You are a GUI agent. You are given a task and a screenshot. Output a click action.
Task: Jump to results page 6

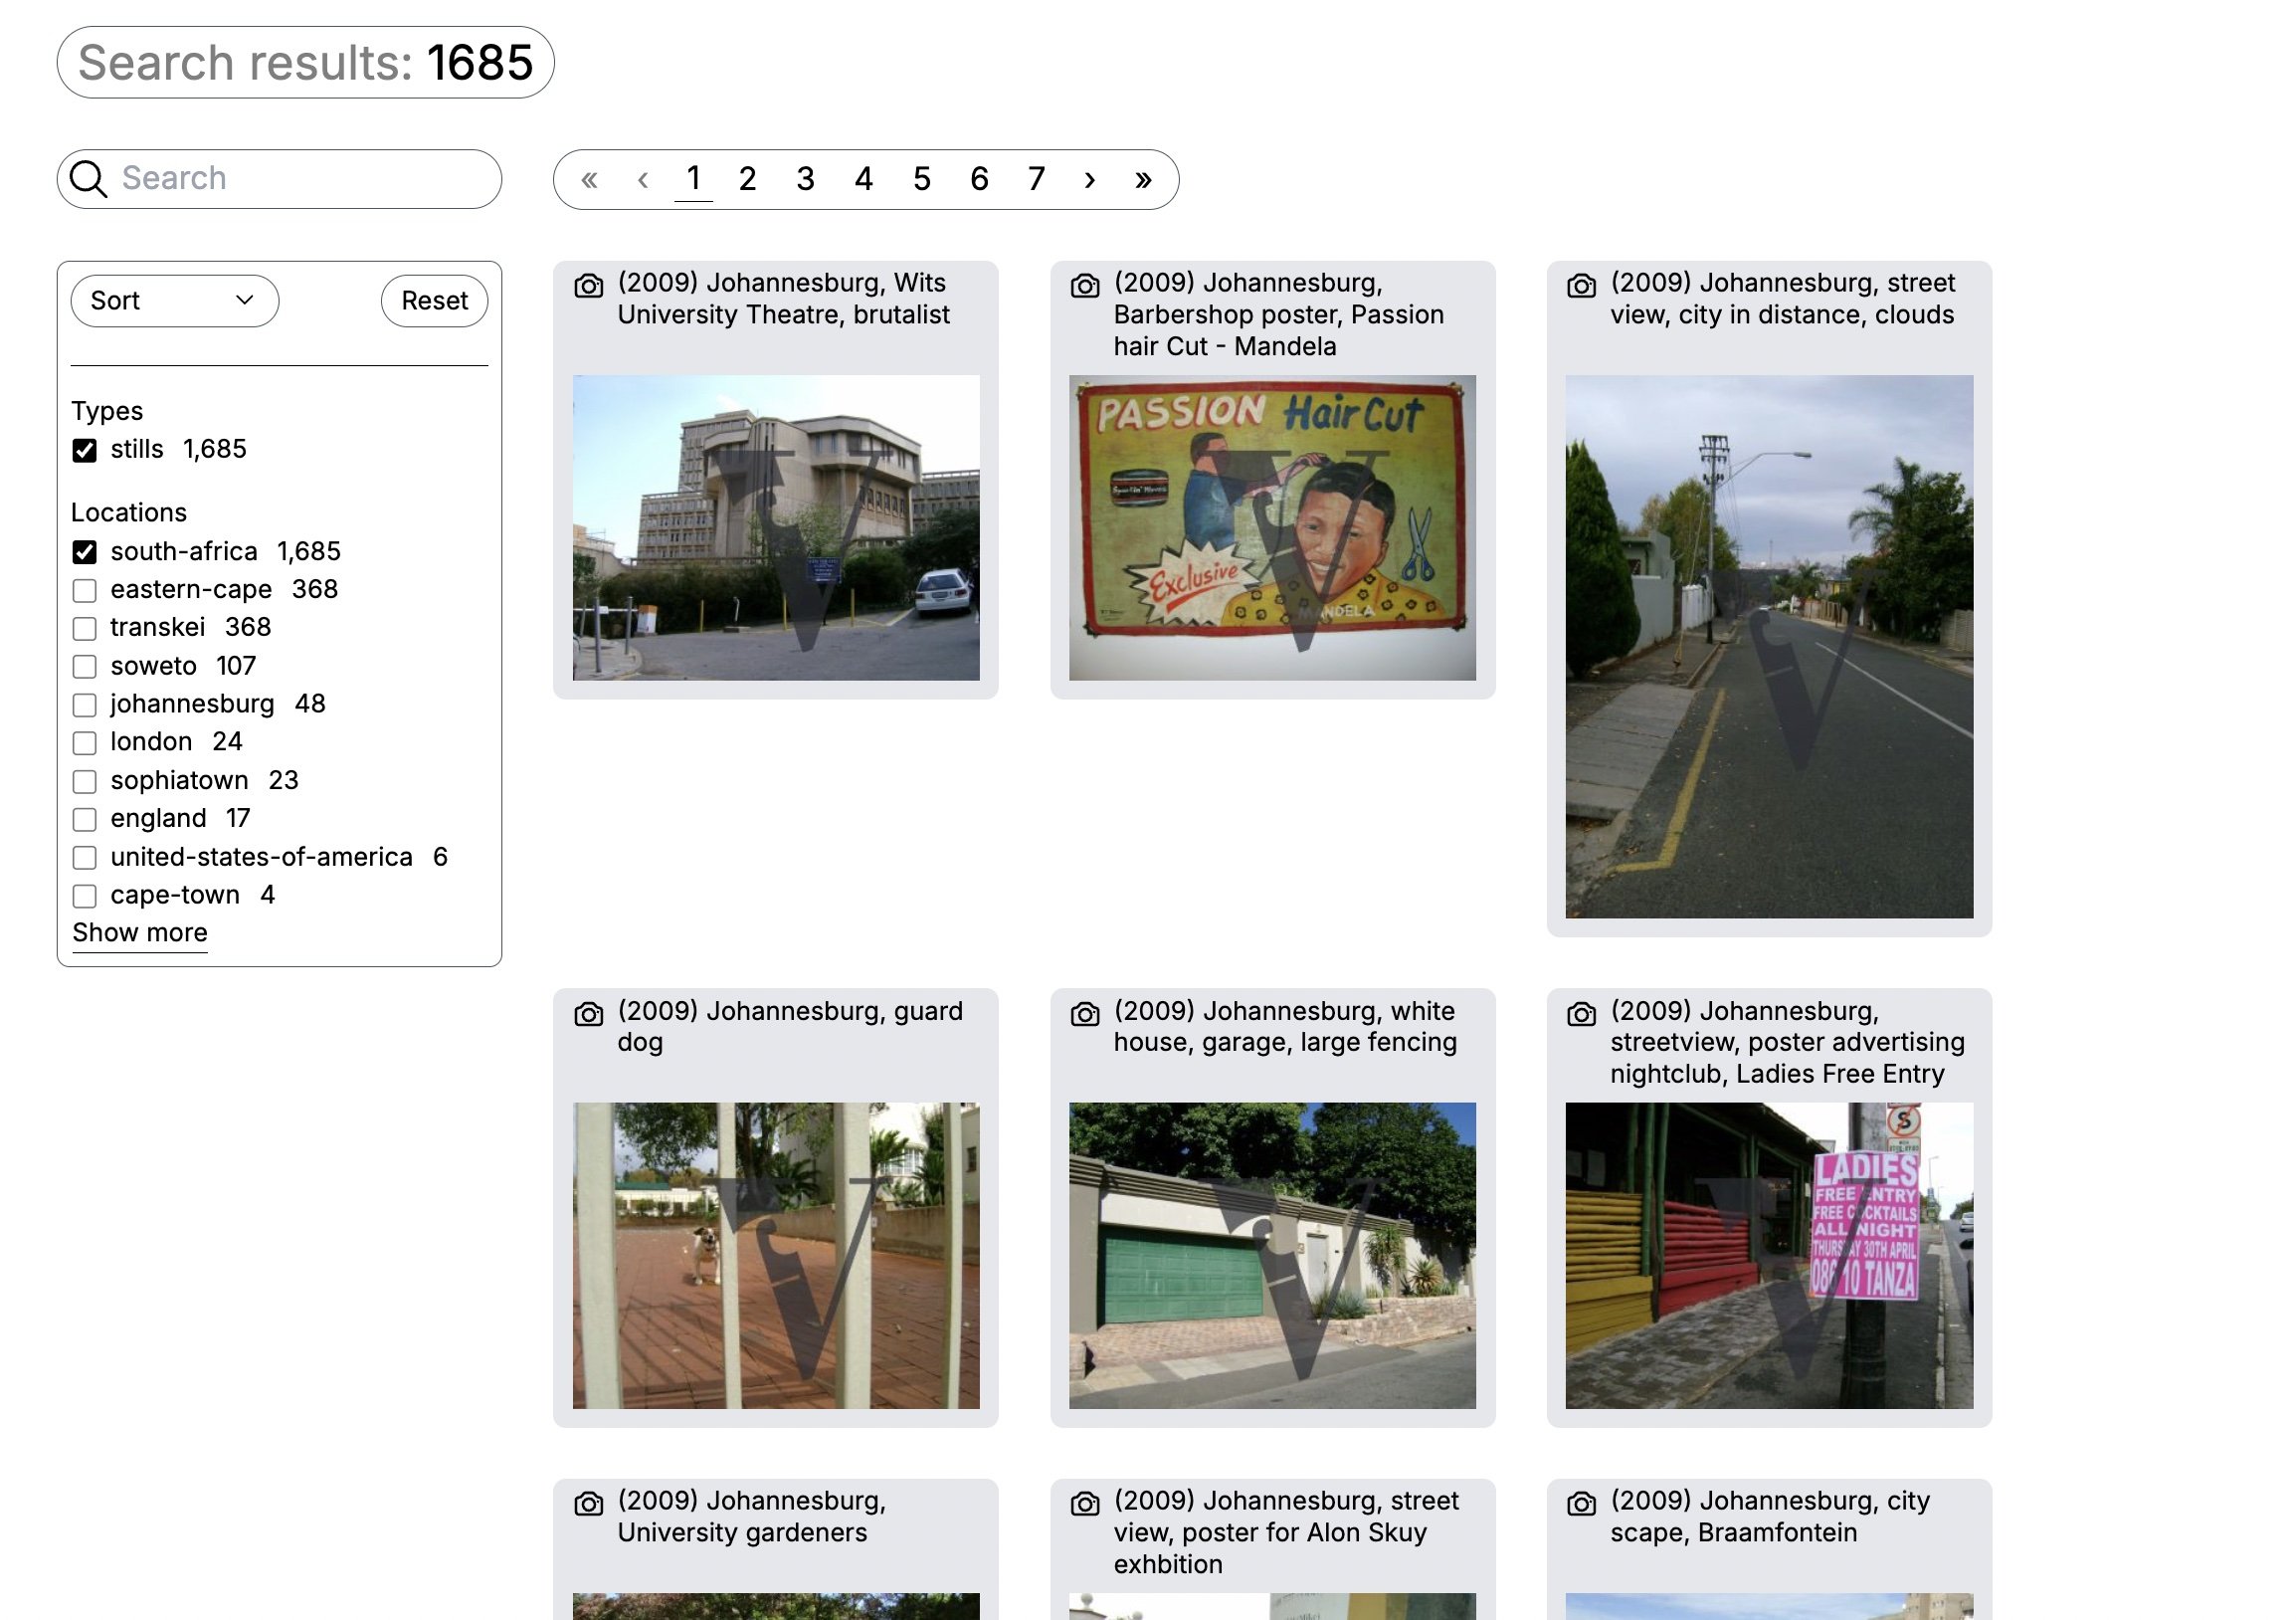979,179
